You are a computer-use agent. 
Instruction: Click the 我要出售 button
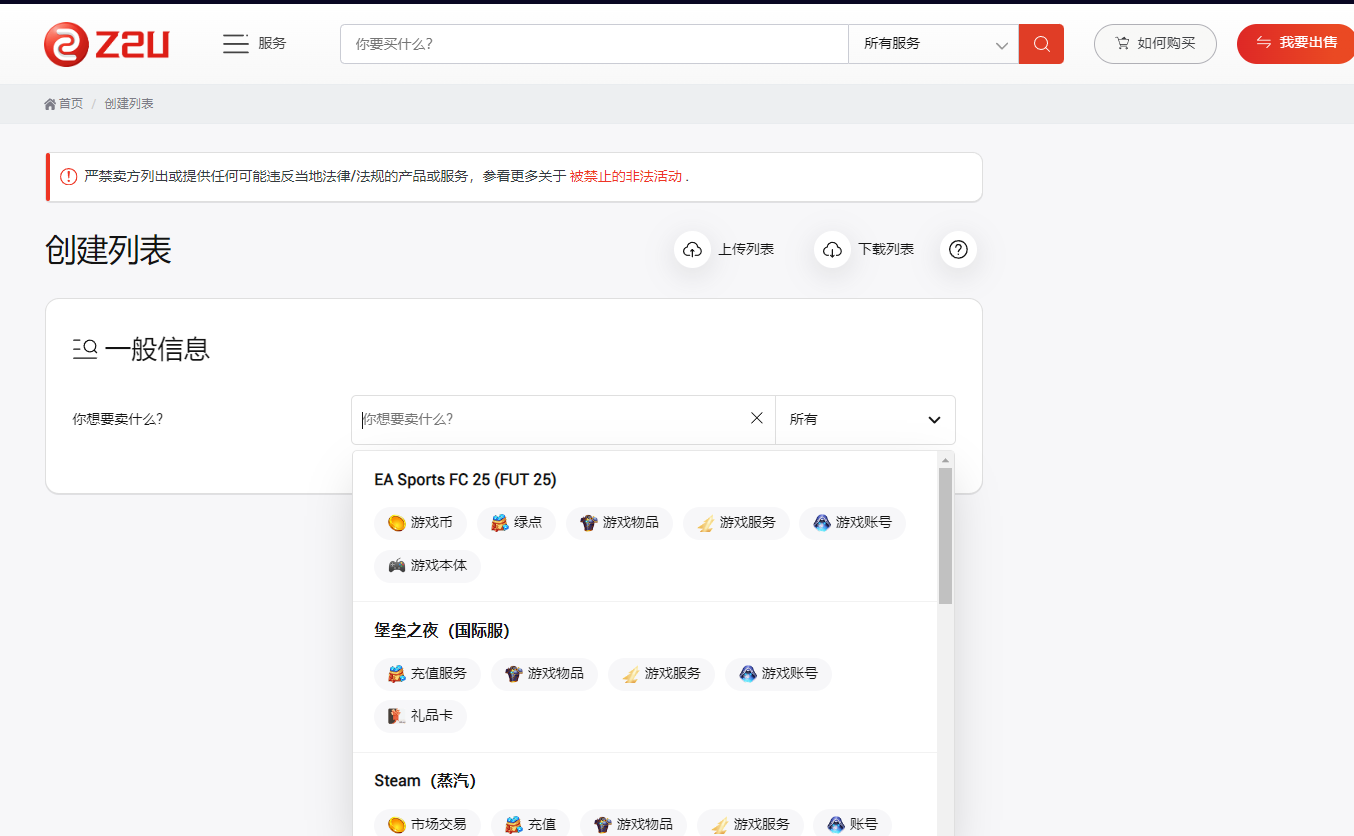point(1296,43)
